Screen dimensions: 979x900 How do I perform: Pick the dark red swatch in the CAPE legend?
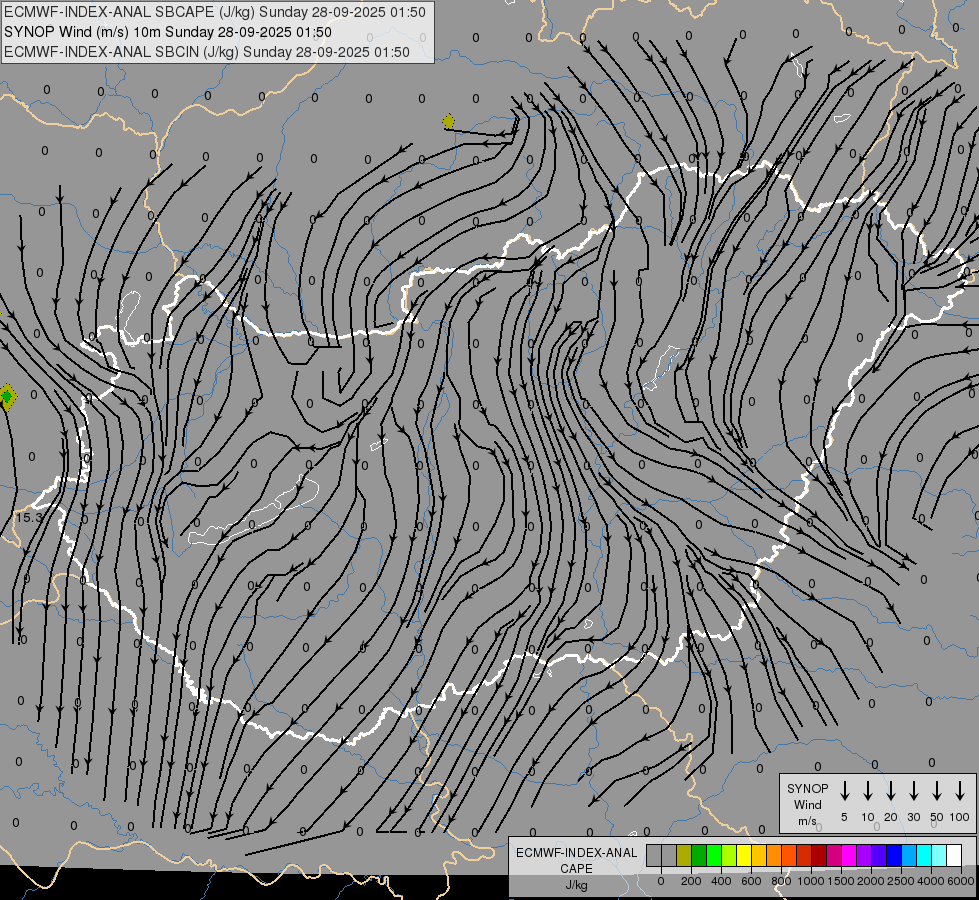(x=819, y=855)
